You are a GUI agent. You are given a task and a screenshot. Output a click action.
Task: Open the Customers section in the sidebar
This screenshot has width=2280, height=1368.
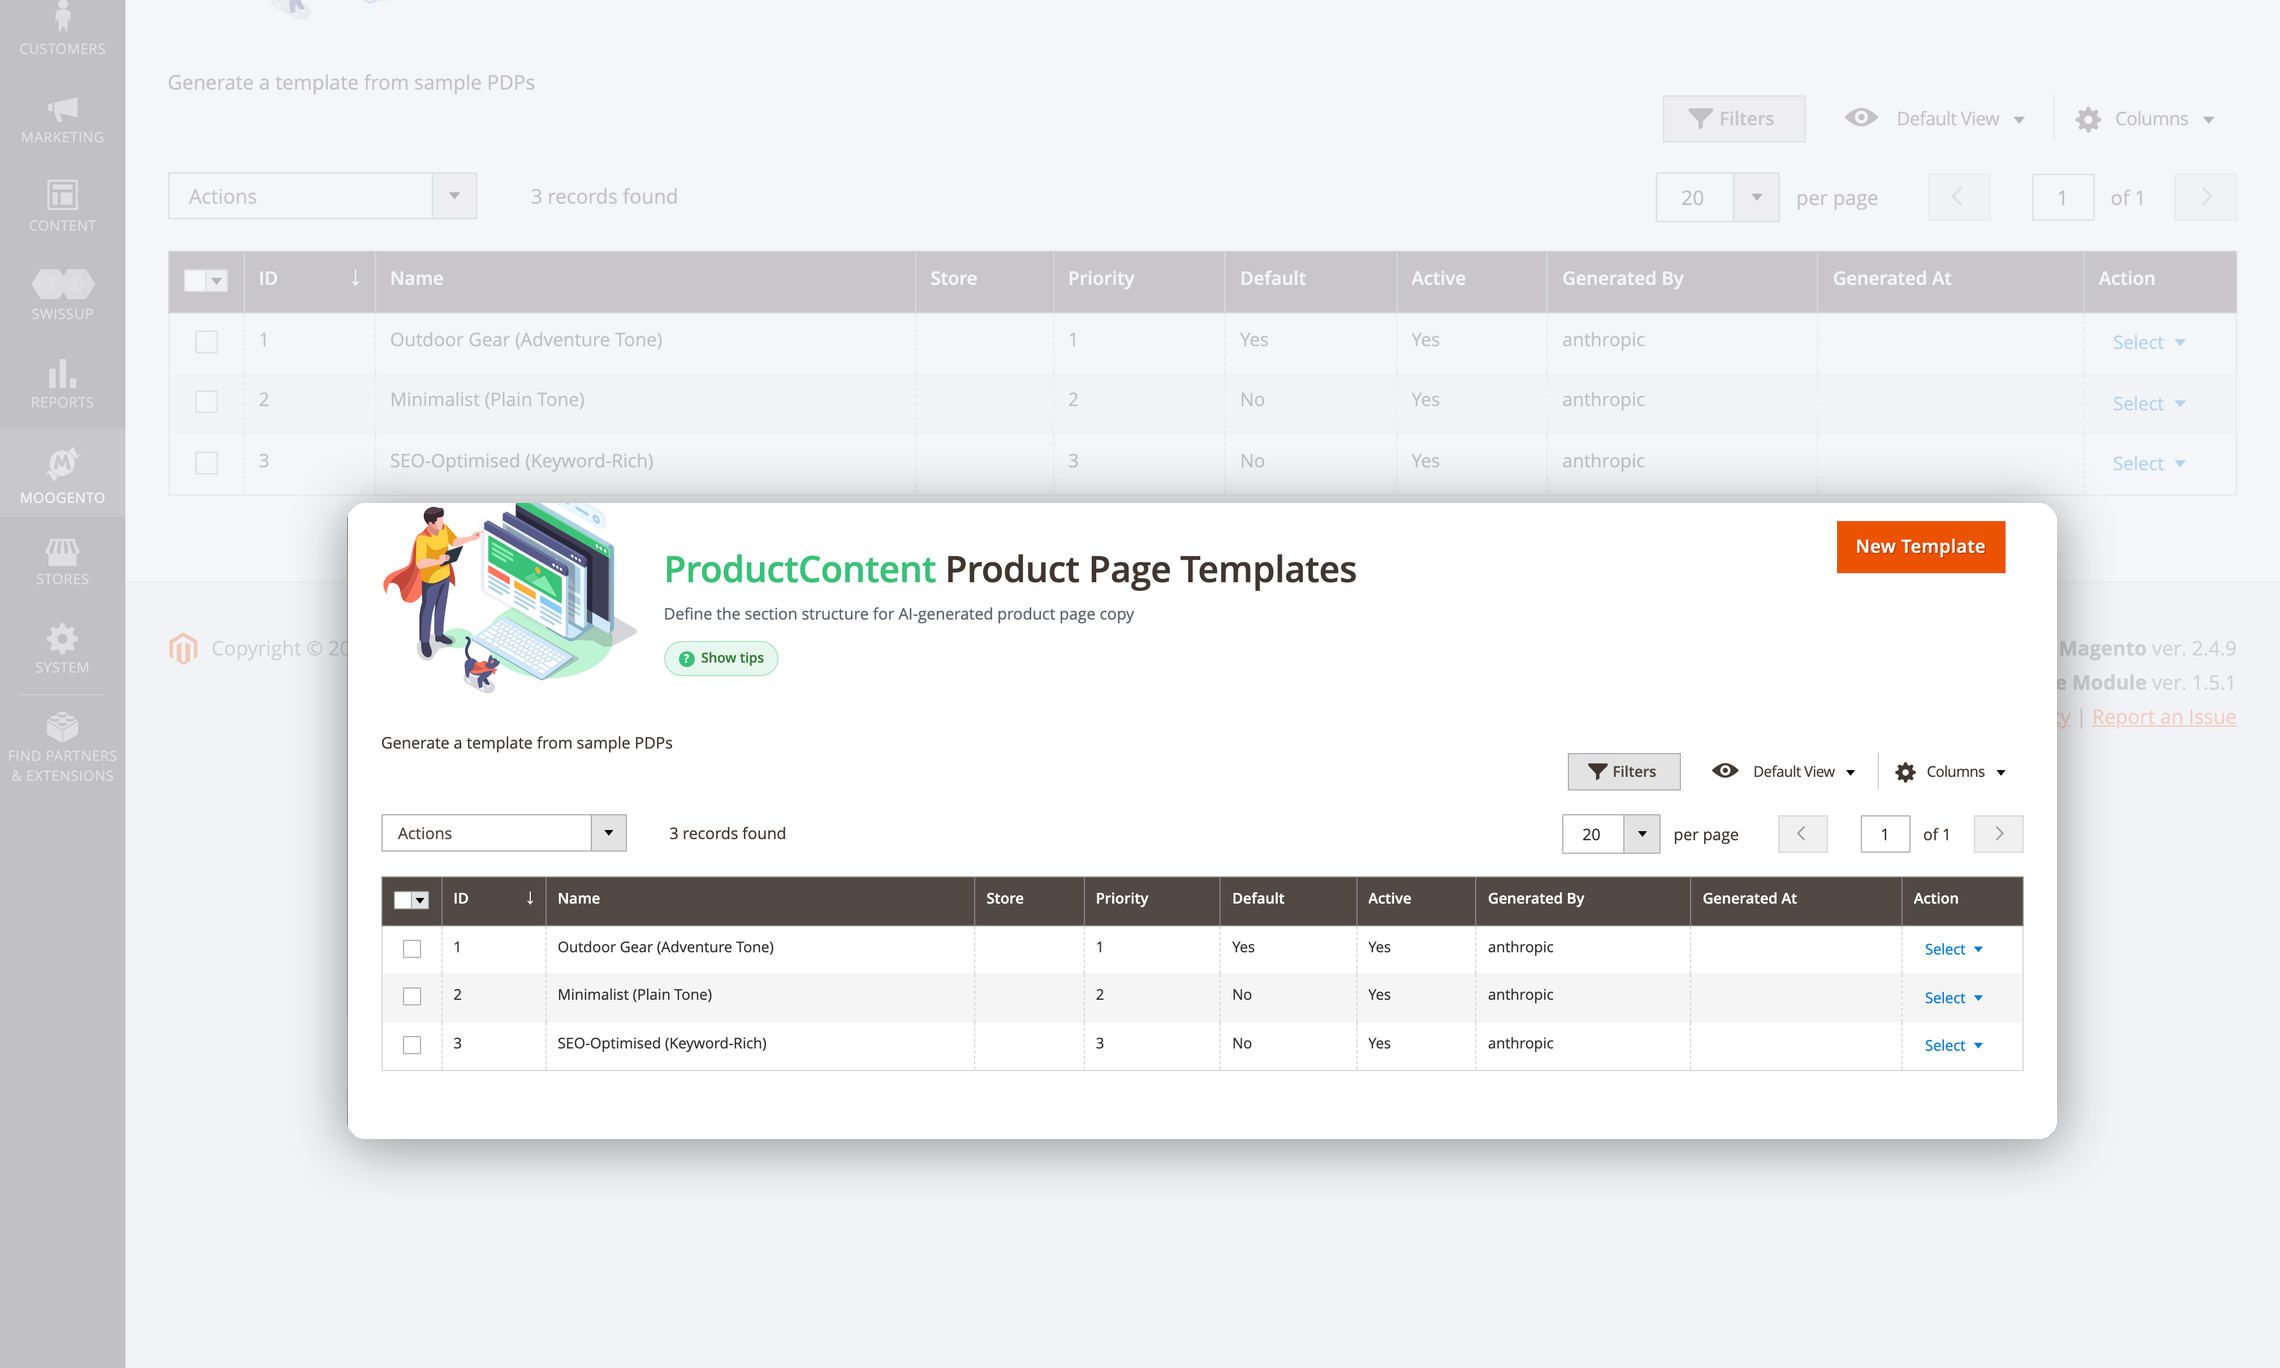tap(62, 30)
